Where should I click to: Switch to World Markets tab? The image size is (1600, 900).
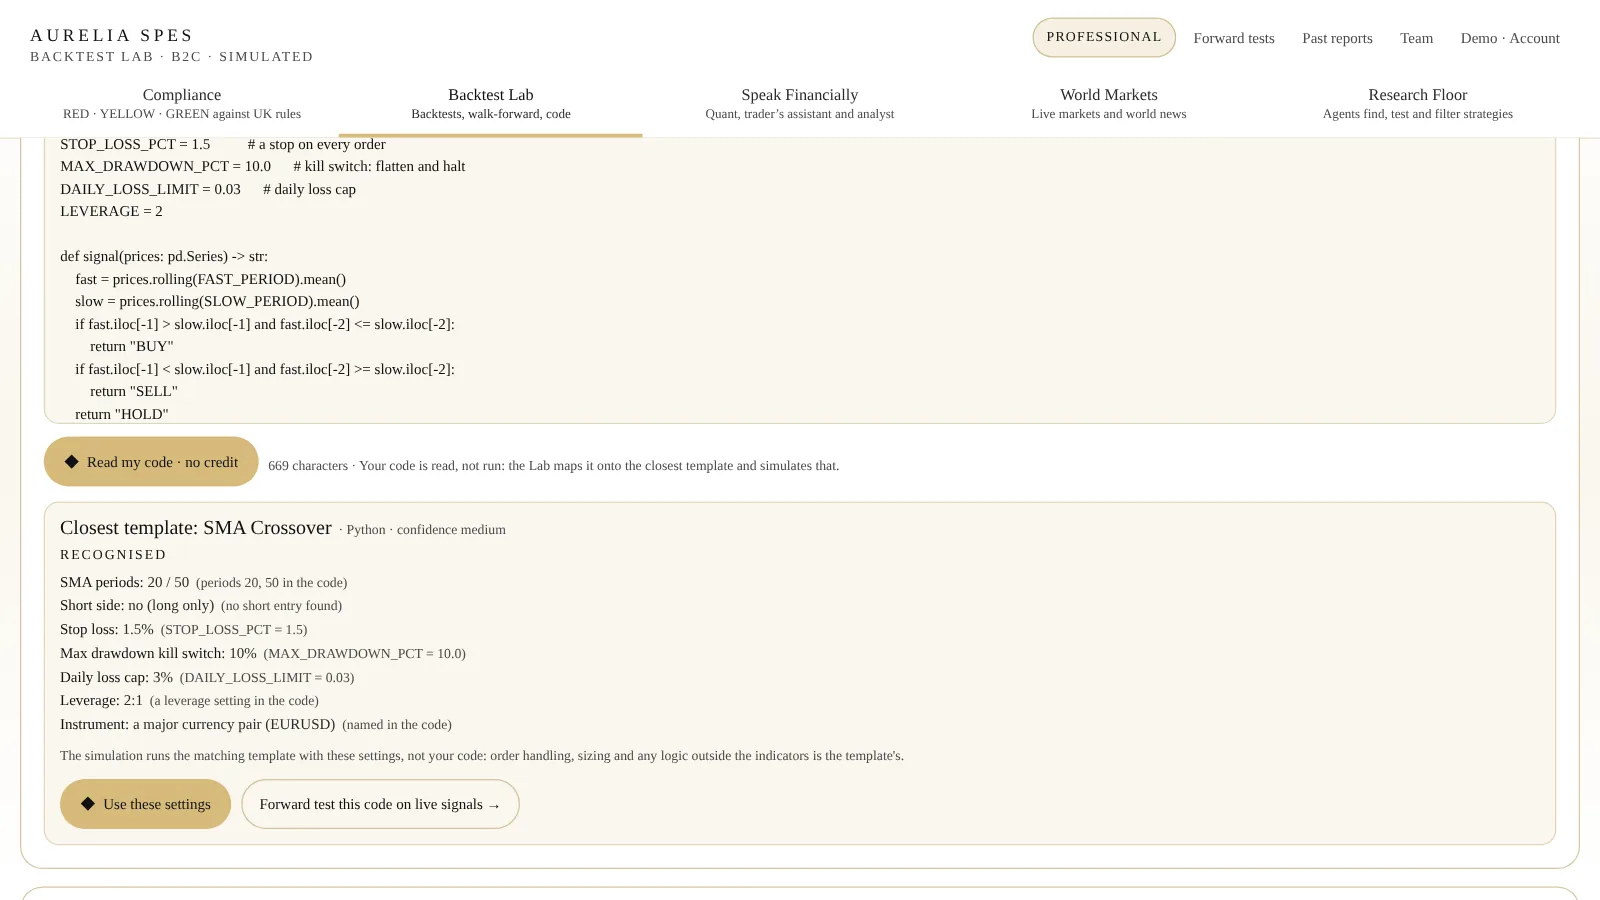pyautogui.click(x=1109, y=104)
